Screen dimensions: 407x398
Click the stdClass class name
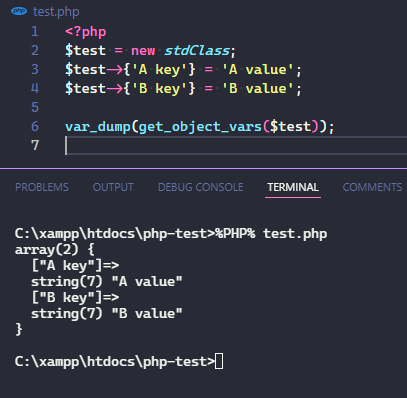[197, 51]
